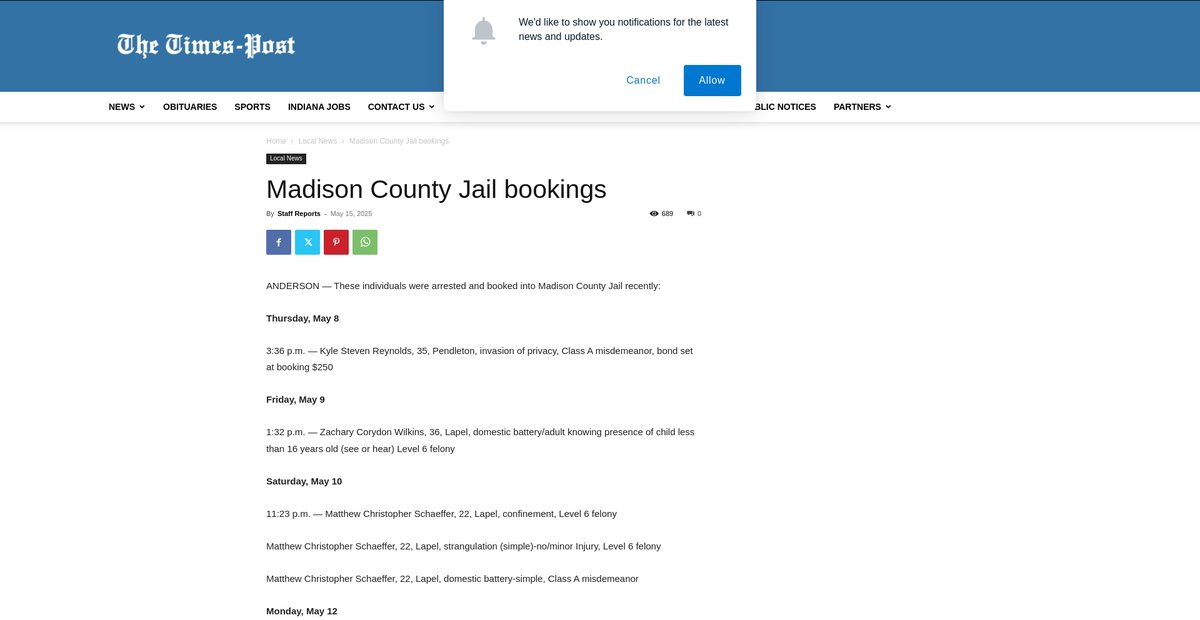1200x620 pixels.
Task: Click the Local News category tag
Action: point(286,159)
